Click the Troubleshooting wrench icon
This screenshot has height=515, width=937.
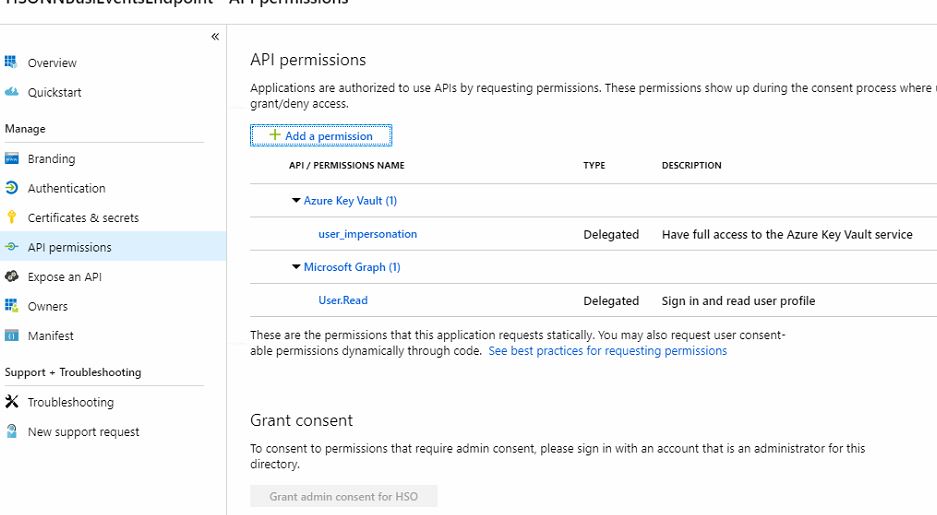pos(12,402)
